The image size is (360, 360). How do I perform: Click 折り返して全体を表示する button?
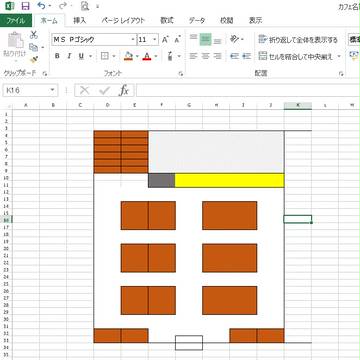click(298, 40)
